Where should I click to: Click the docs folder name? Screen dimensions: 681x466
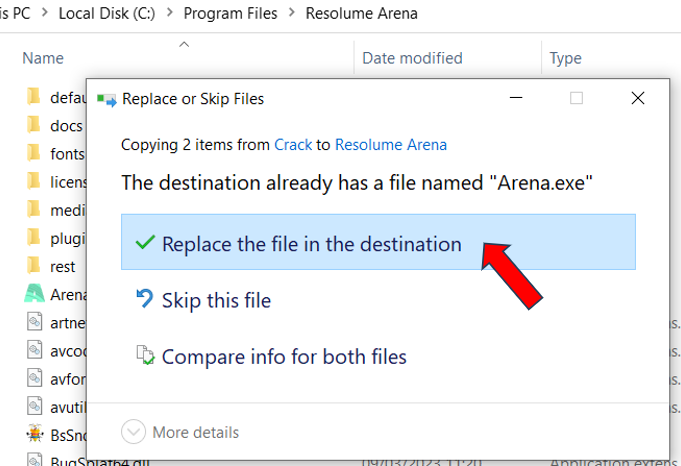(66, 126)
